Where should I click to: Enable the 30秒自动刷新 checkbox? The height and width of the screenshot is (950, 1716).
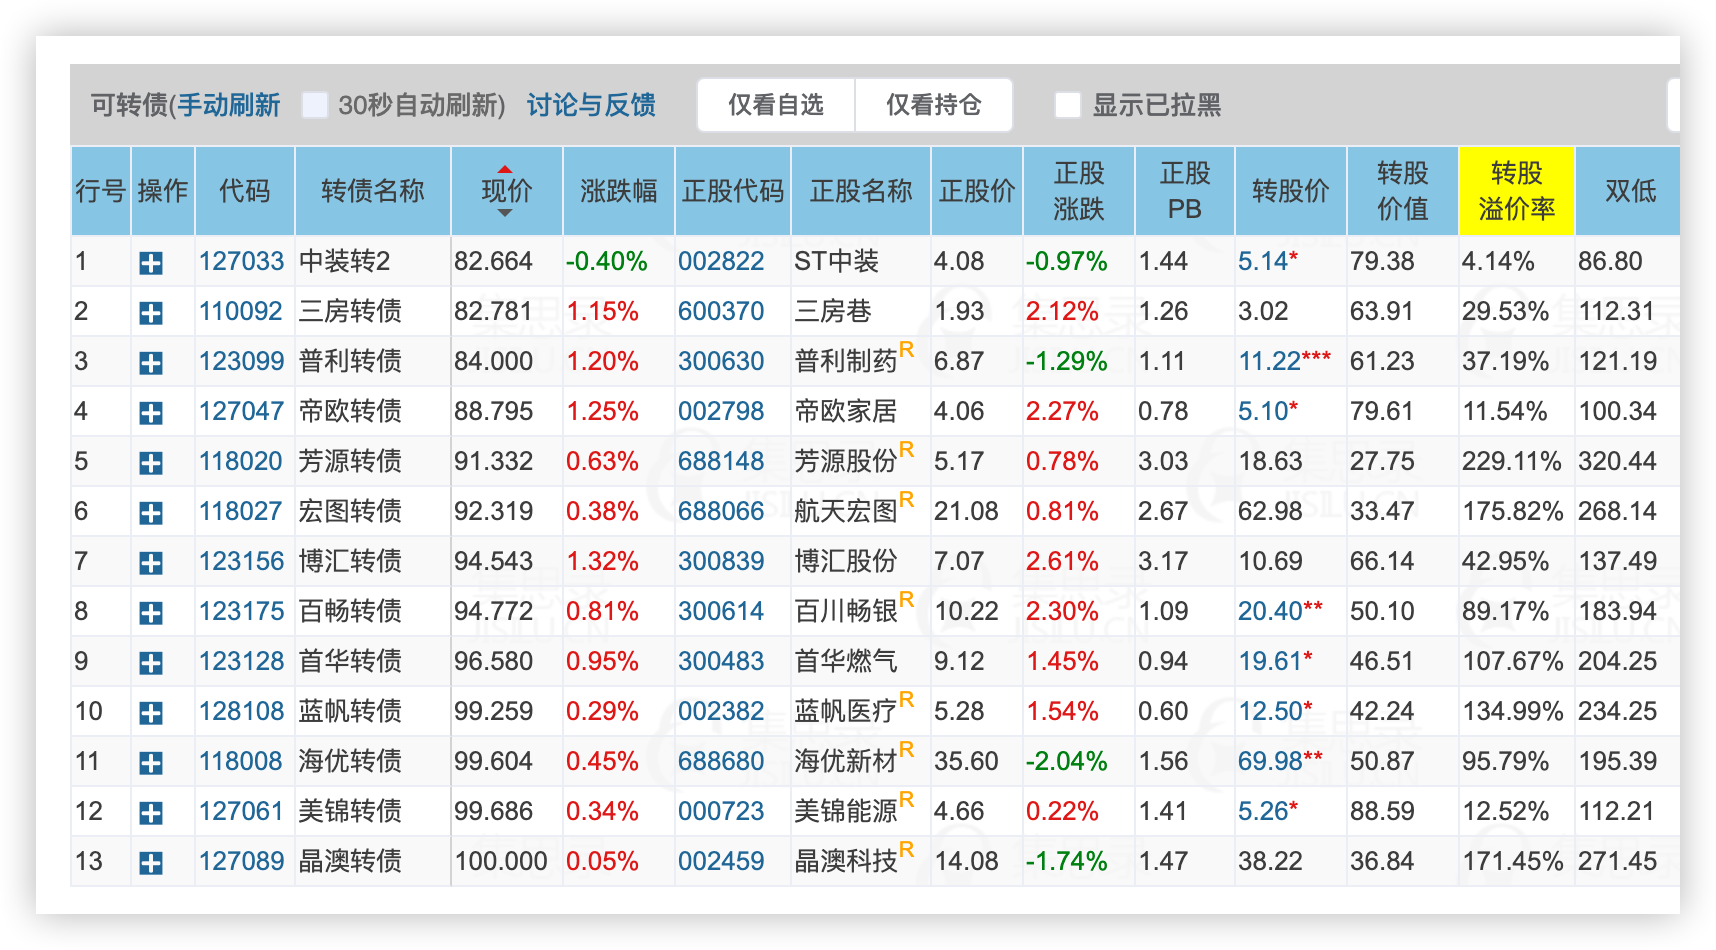[315, 105]
